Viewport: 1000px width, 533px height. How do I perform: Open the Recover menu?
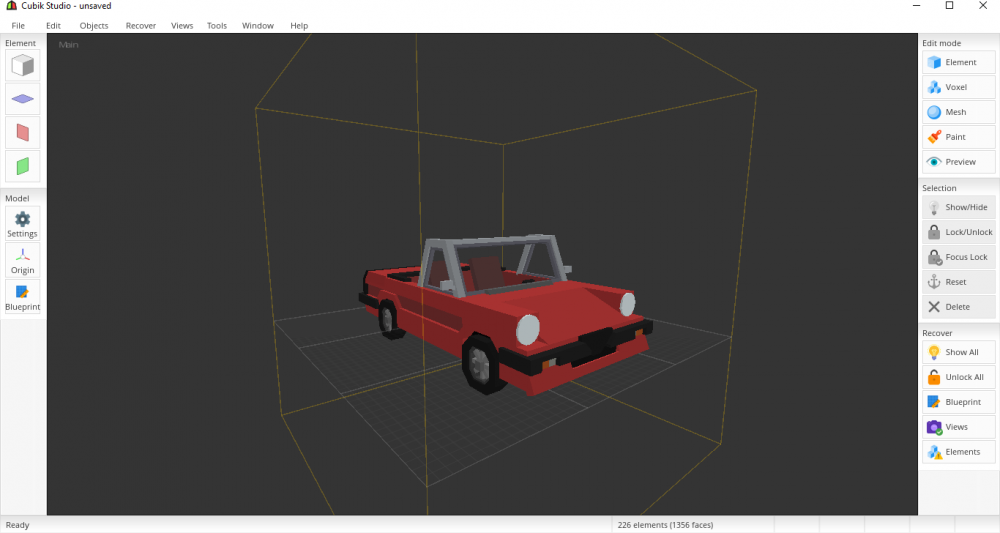[x=140, y=25]
